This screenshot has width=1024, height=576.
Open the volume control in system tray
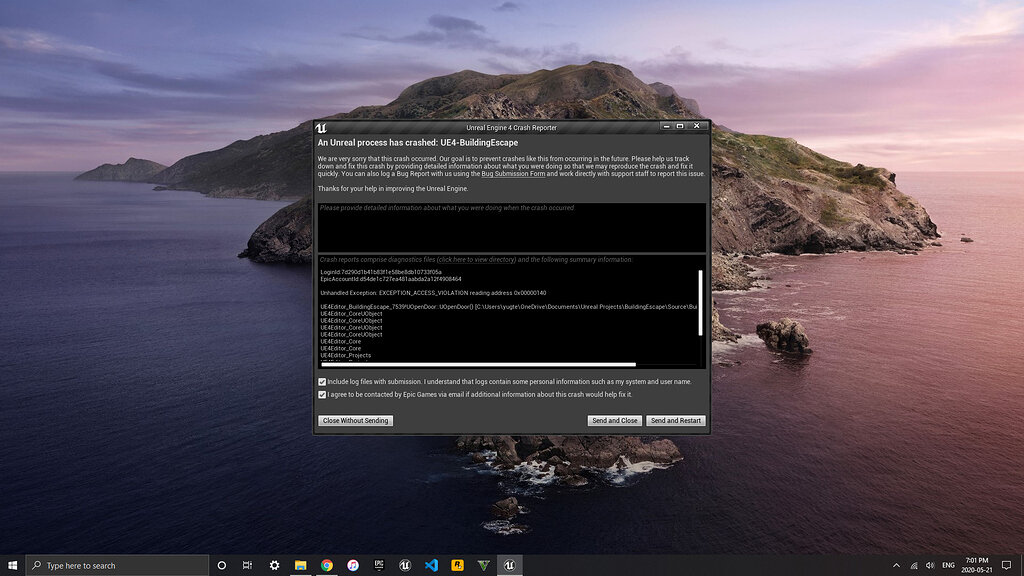(930, 566)
